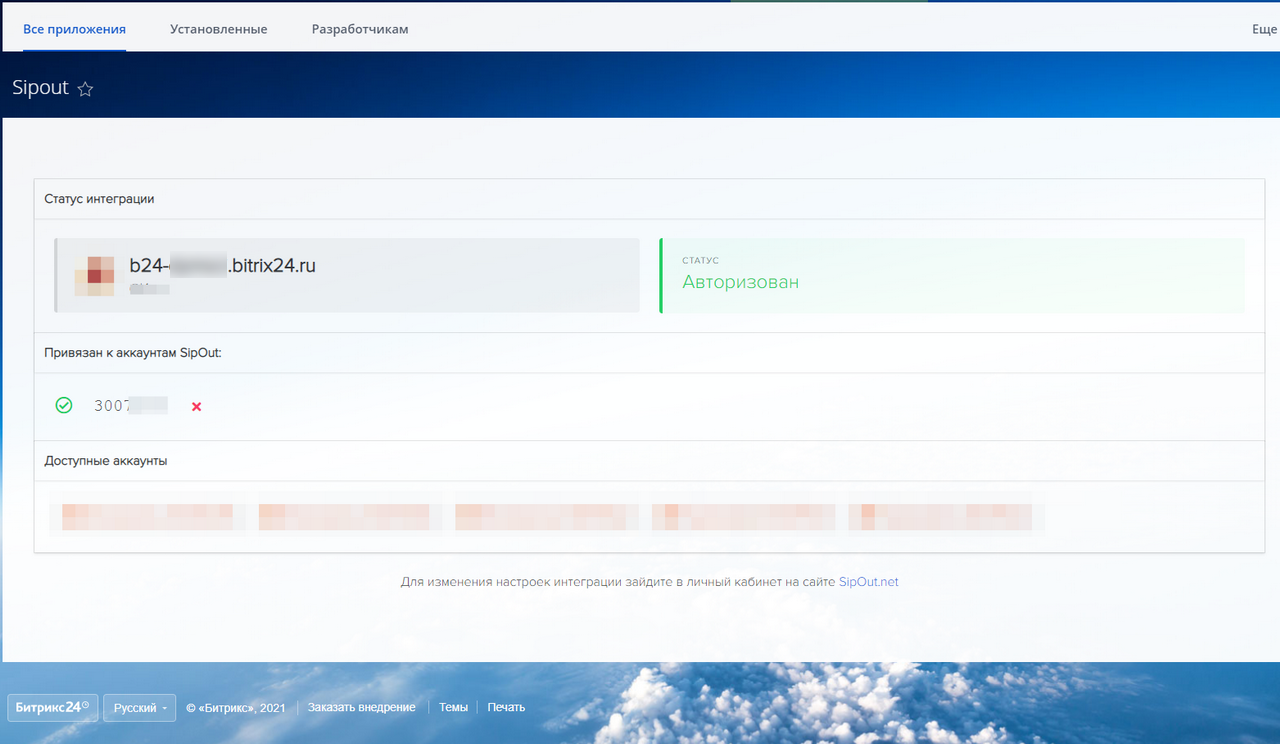1280x744 pixels.
Task: Click the red X to unlink account 3007
Action: tap(196, 406)
